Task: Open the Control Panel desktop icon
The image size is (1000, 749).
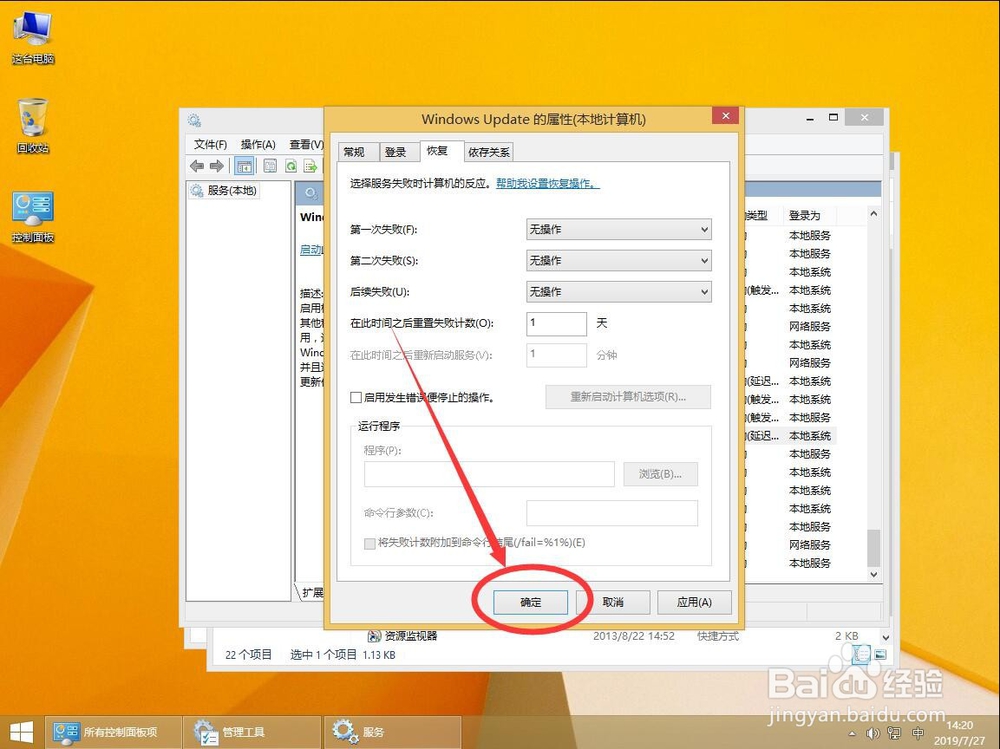Action: (33, 217)
